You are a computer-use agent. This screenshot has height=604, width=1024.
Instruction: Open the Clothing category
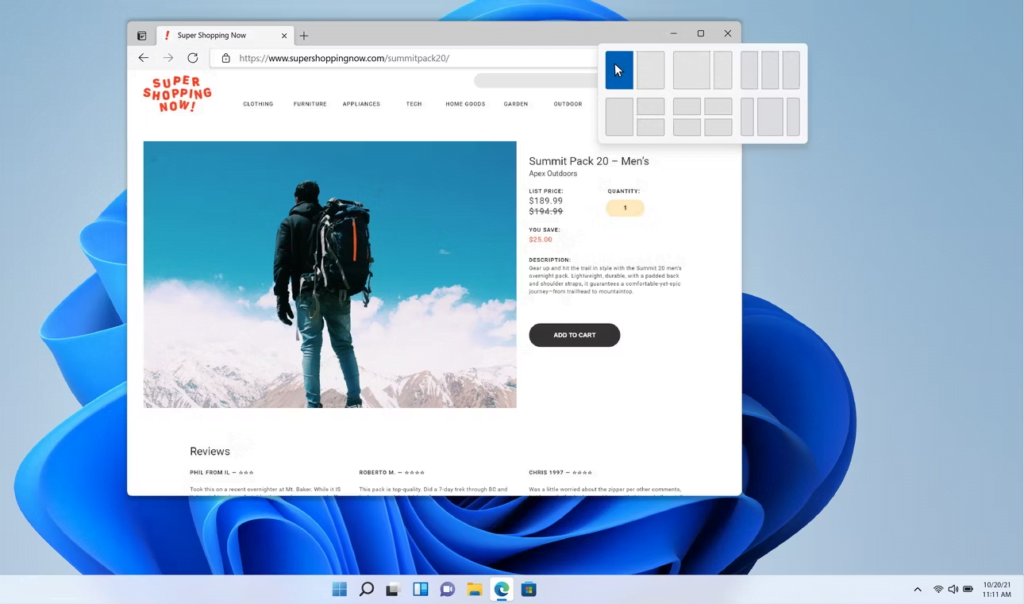tap(258, 103)
